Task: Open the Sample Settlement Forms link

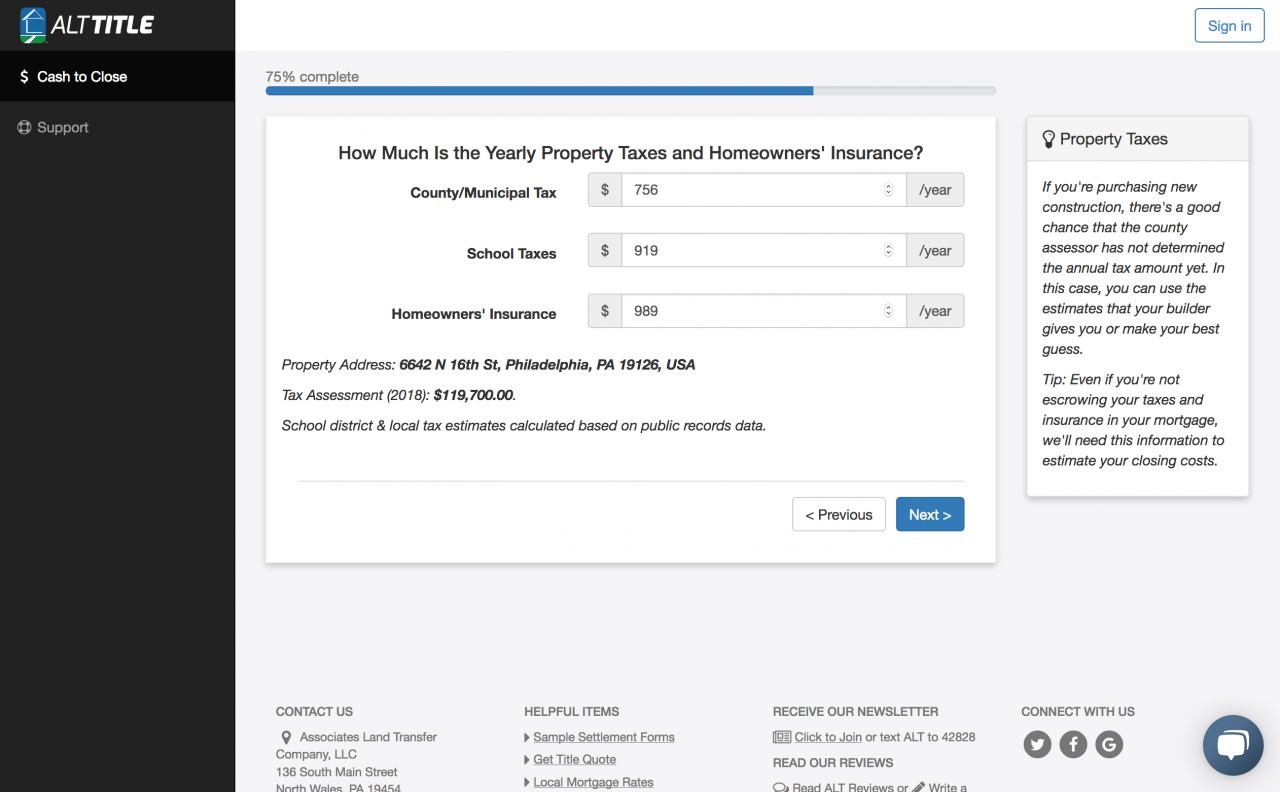Action: tap(604, 737)
